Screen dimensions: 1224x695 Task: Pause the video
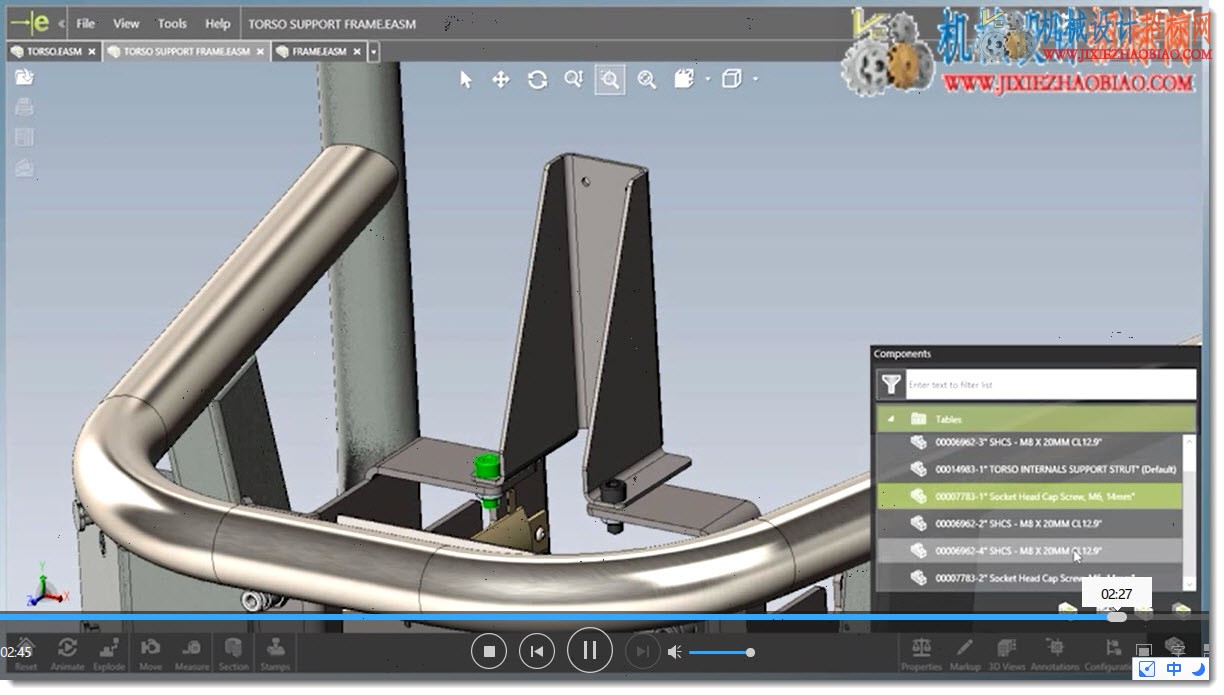coord(590,652)
